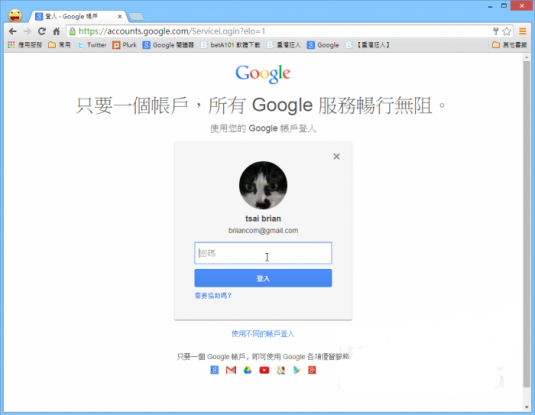Click the Google Drive service icon
This screenshot has height=415, width=535.
[x=247, y=370]
